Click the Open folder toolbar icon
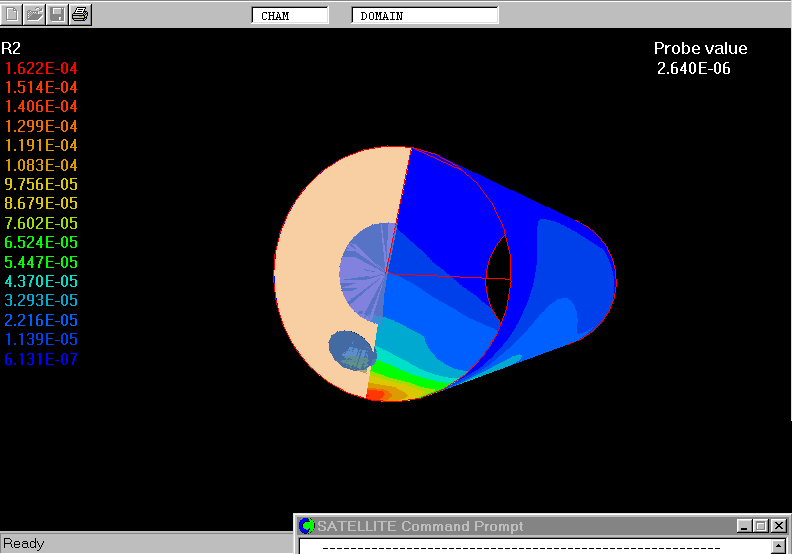This screenshot has width=792, height=554. click(35, 14)
